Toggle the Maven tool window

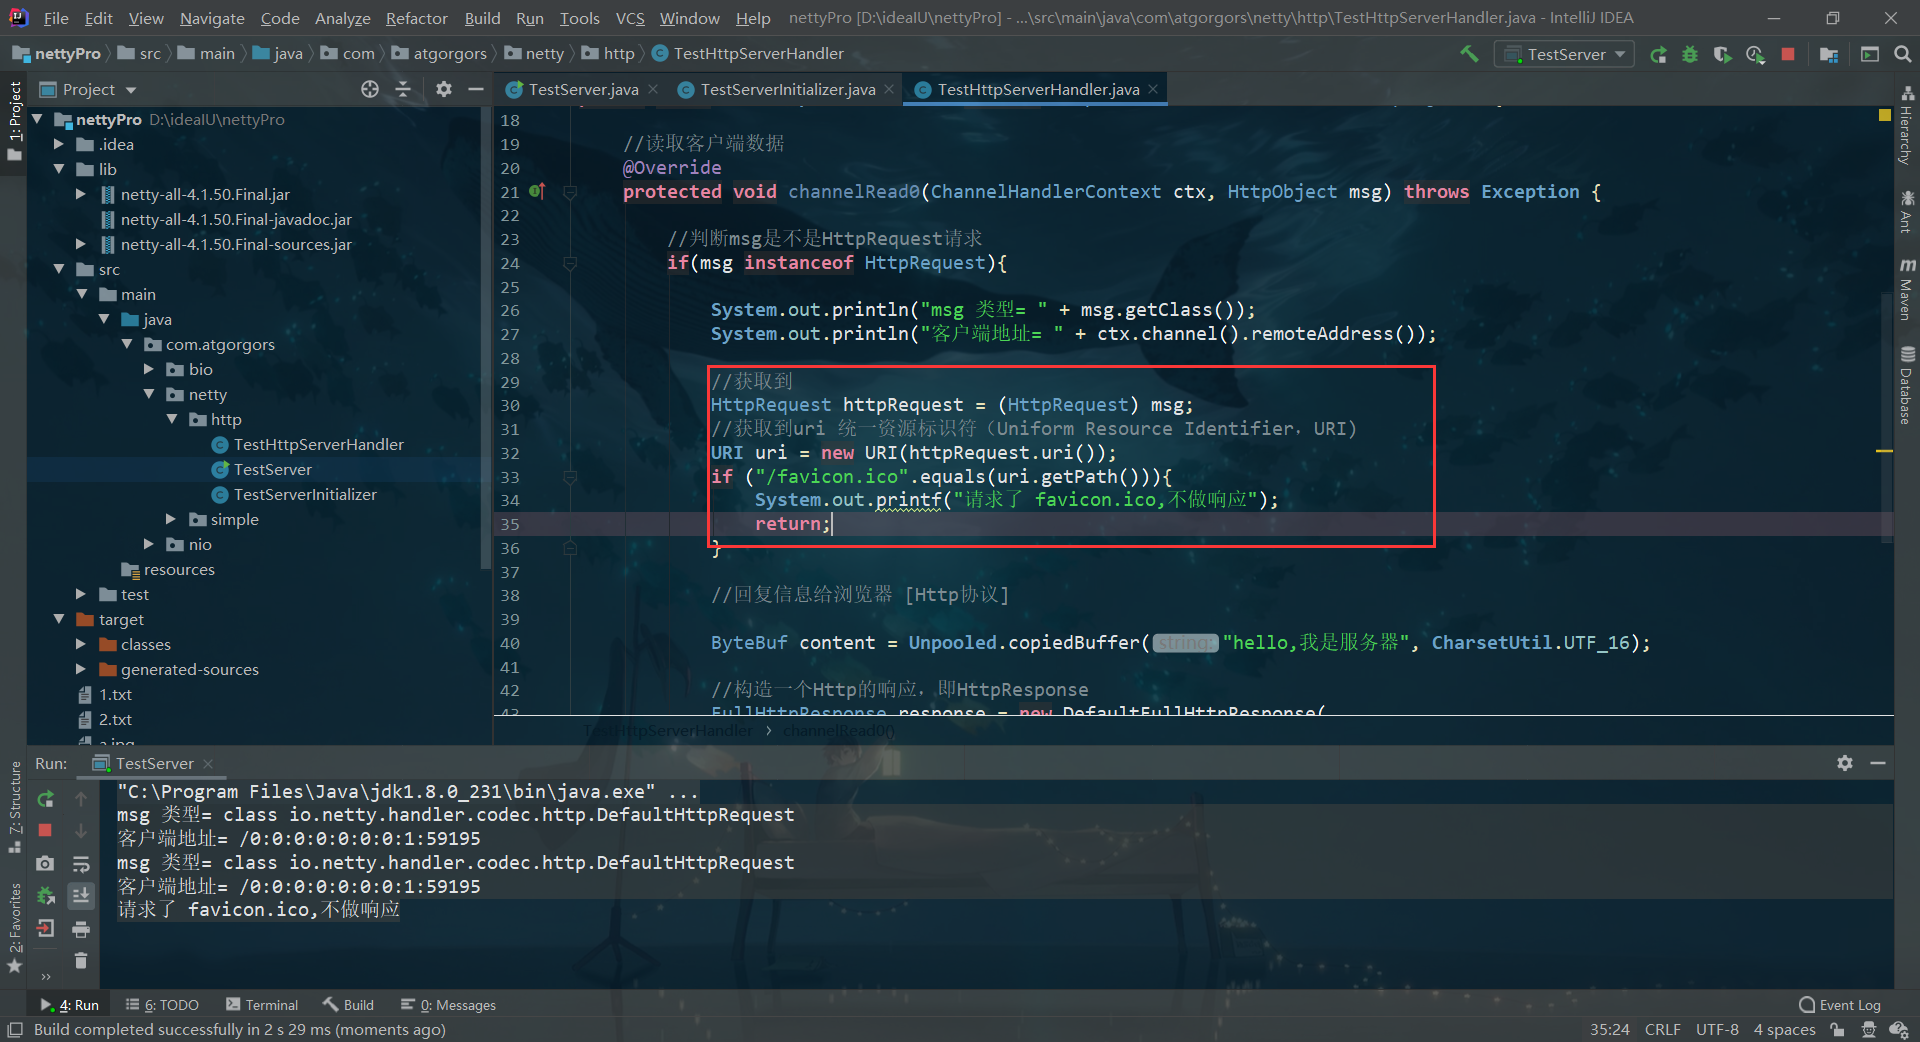1907,289
